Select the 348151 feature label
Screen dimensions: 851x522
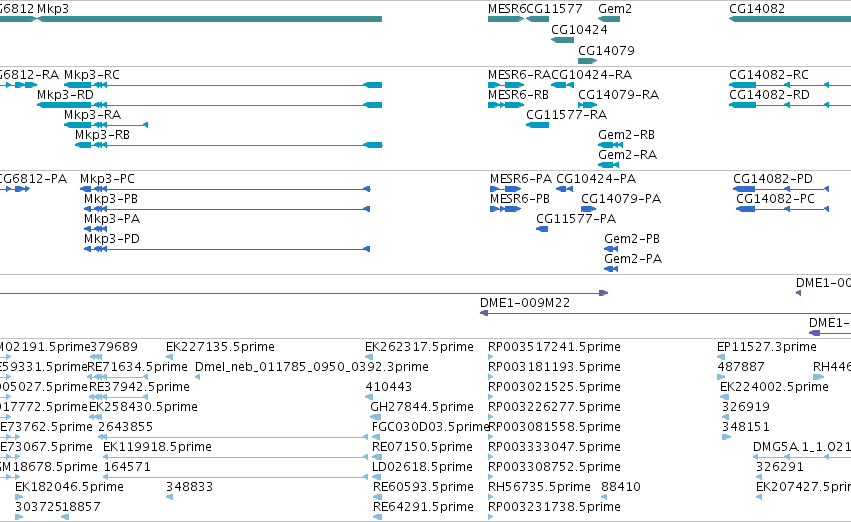click(x=746, y=428)
